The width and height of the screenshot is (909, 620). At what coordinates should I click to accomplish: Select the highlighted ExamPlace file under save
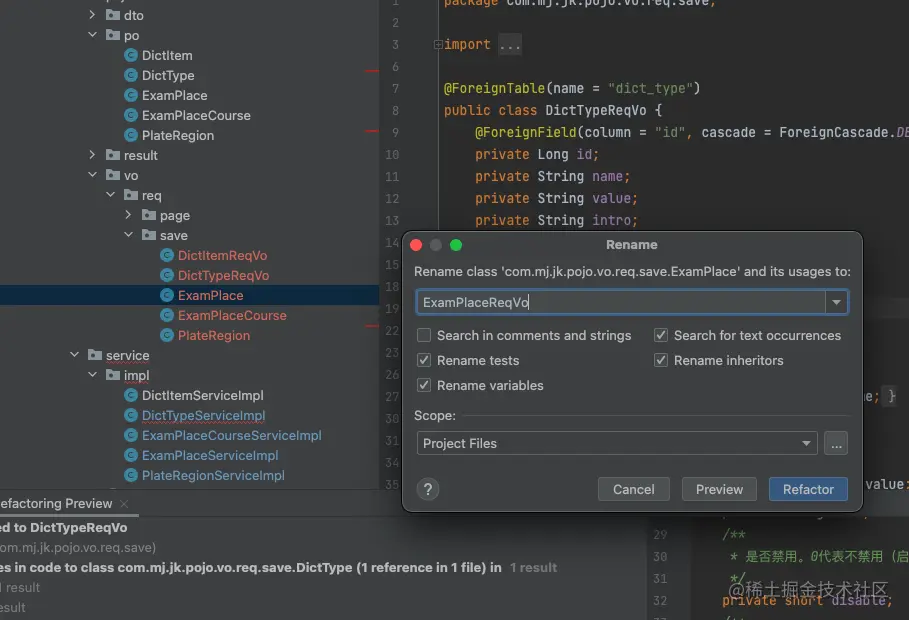190,295
